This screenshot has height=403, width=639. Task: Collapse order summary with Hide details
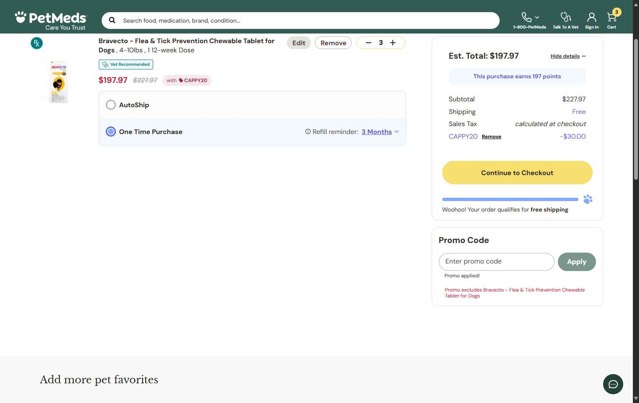(568, 56)
